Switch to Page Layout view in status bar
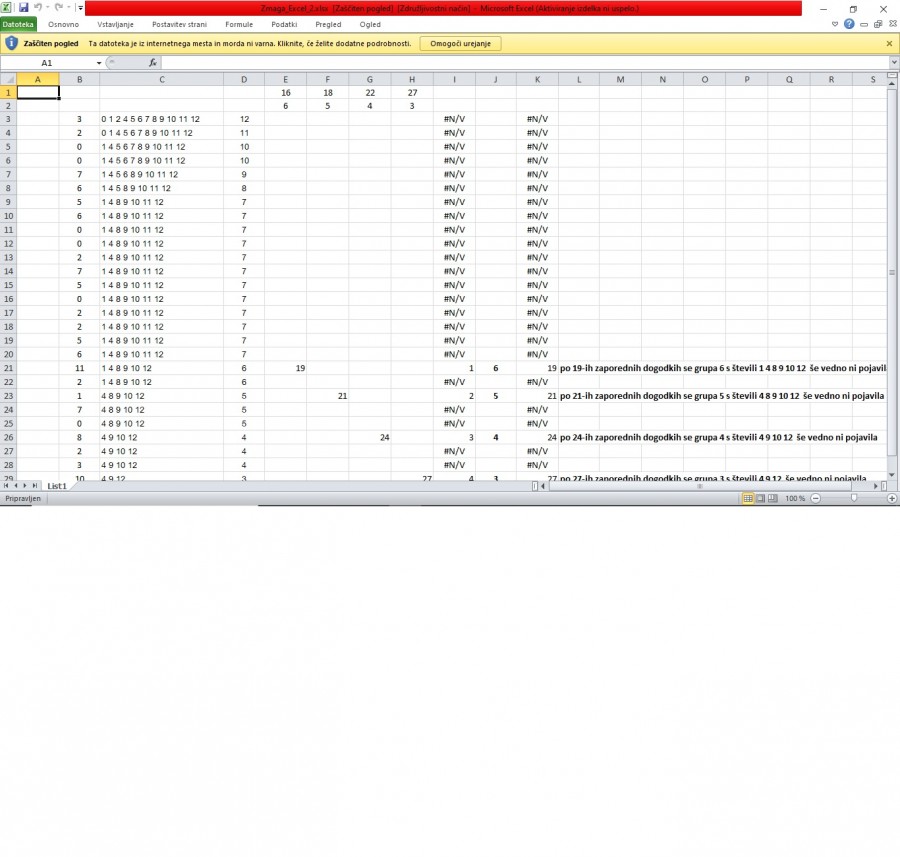900x857 pixels. (x=761, y=498)
